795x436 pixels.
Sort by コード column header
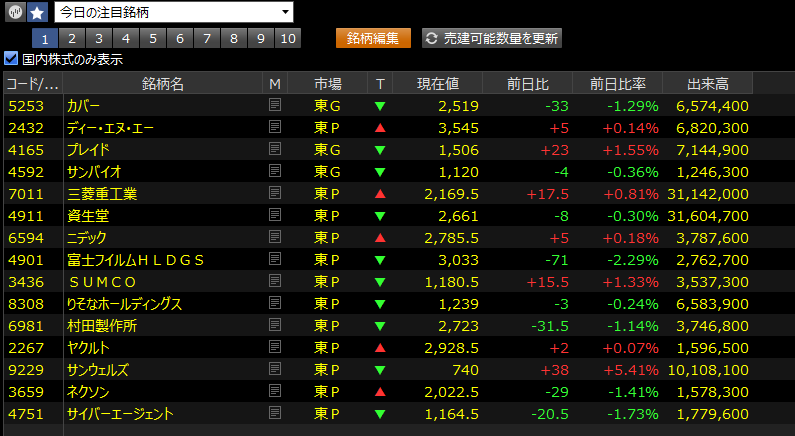(x=33, y=84)
